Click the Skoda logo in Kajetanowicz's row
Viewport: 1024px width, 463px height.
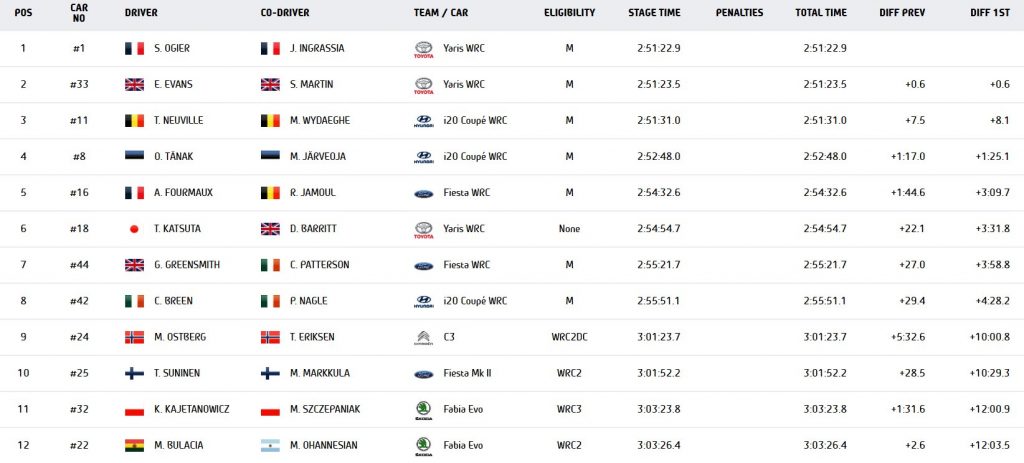(424, 411)
